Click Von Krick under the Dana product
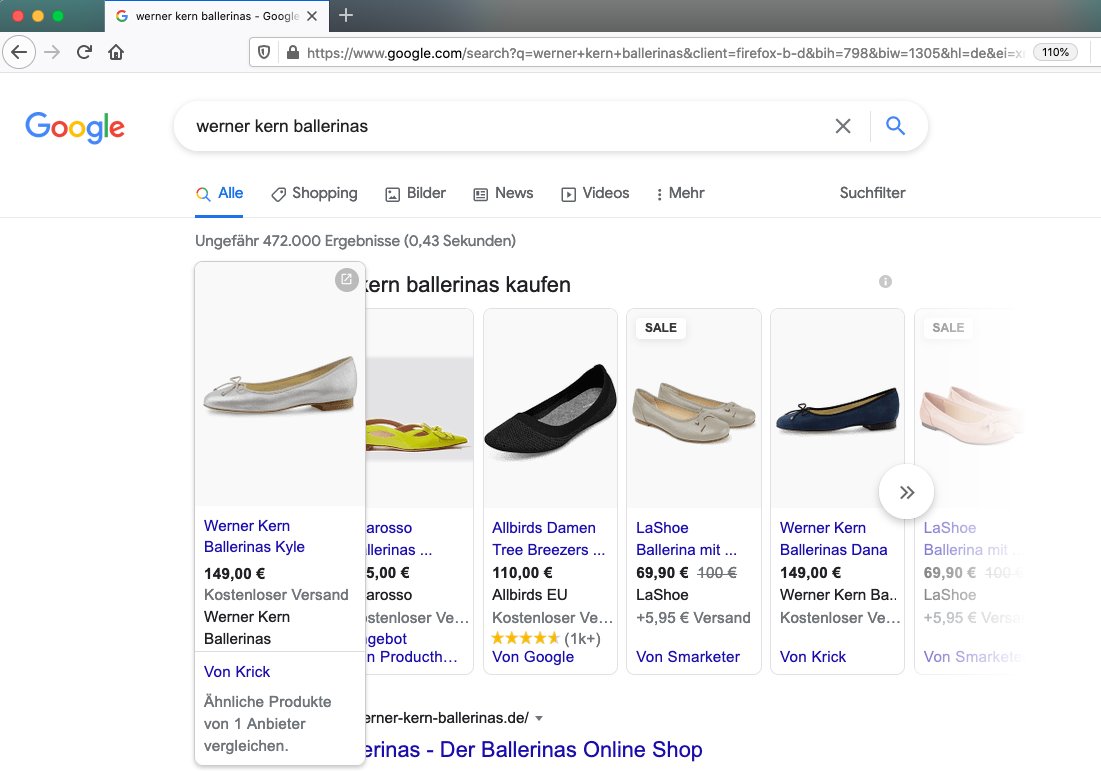The width and height of the screenshot is (1101, 771). pos(813,657)
